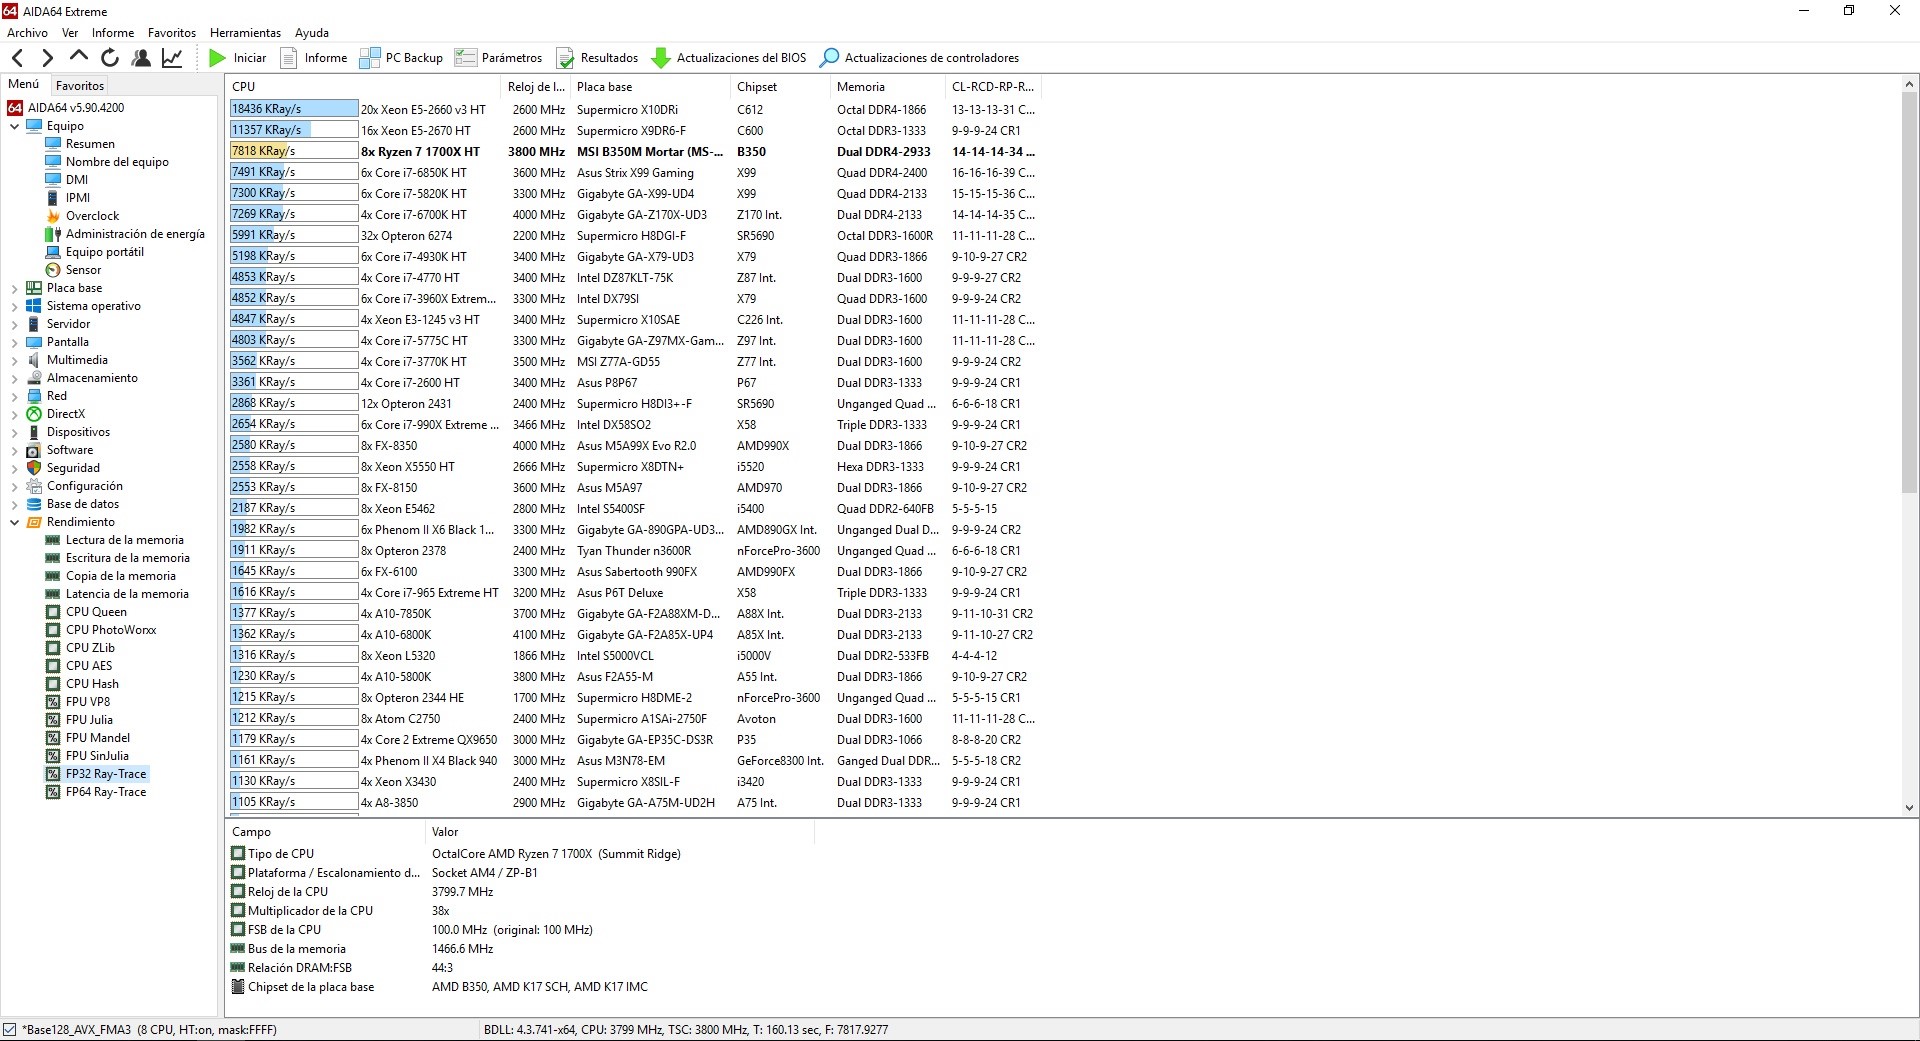Open the Favoritos menu in the menu bar
This screenshot has width=1920, height=1041.
[x=172, y=33]
